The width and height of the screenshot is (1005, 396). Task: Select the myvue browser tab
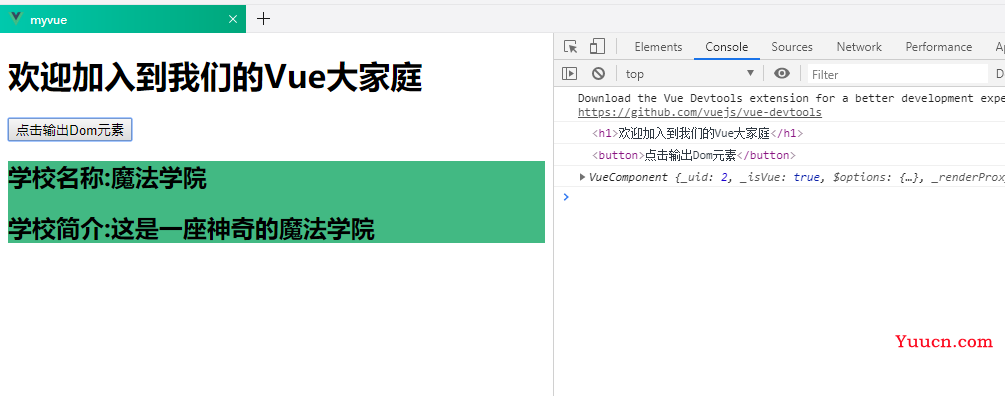[x=123, y=19]
